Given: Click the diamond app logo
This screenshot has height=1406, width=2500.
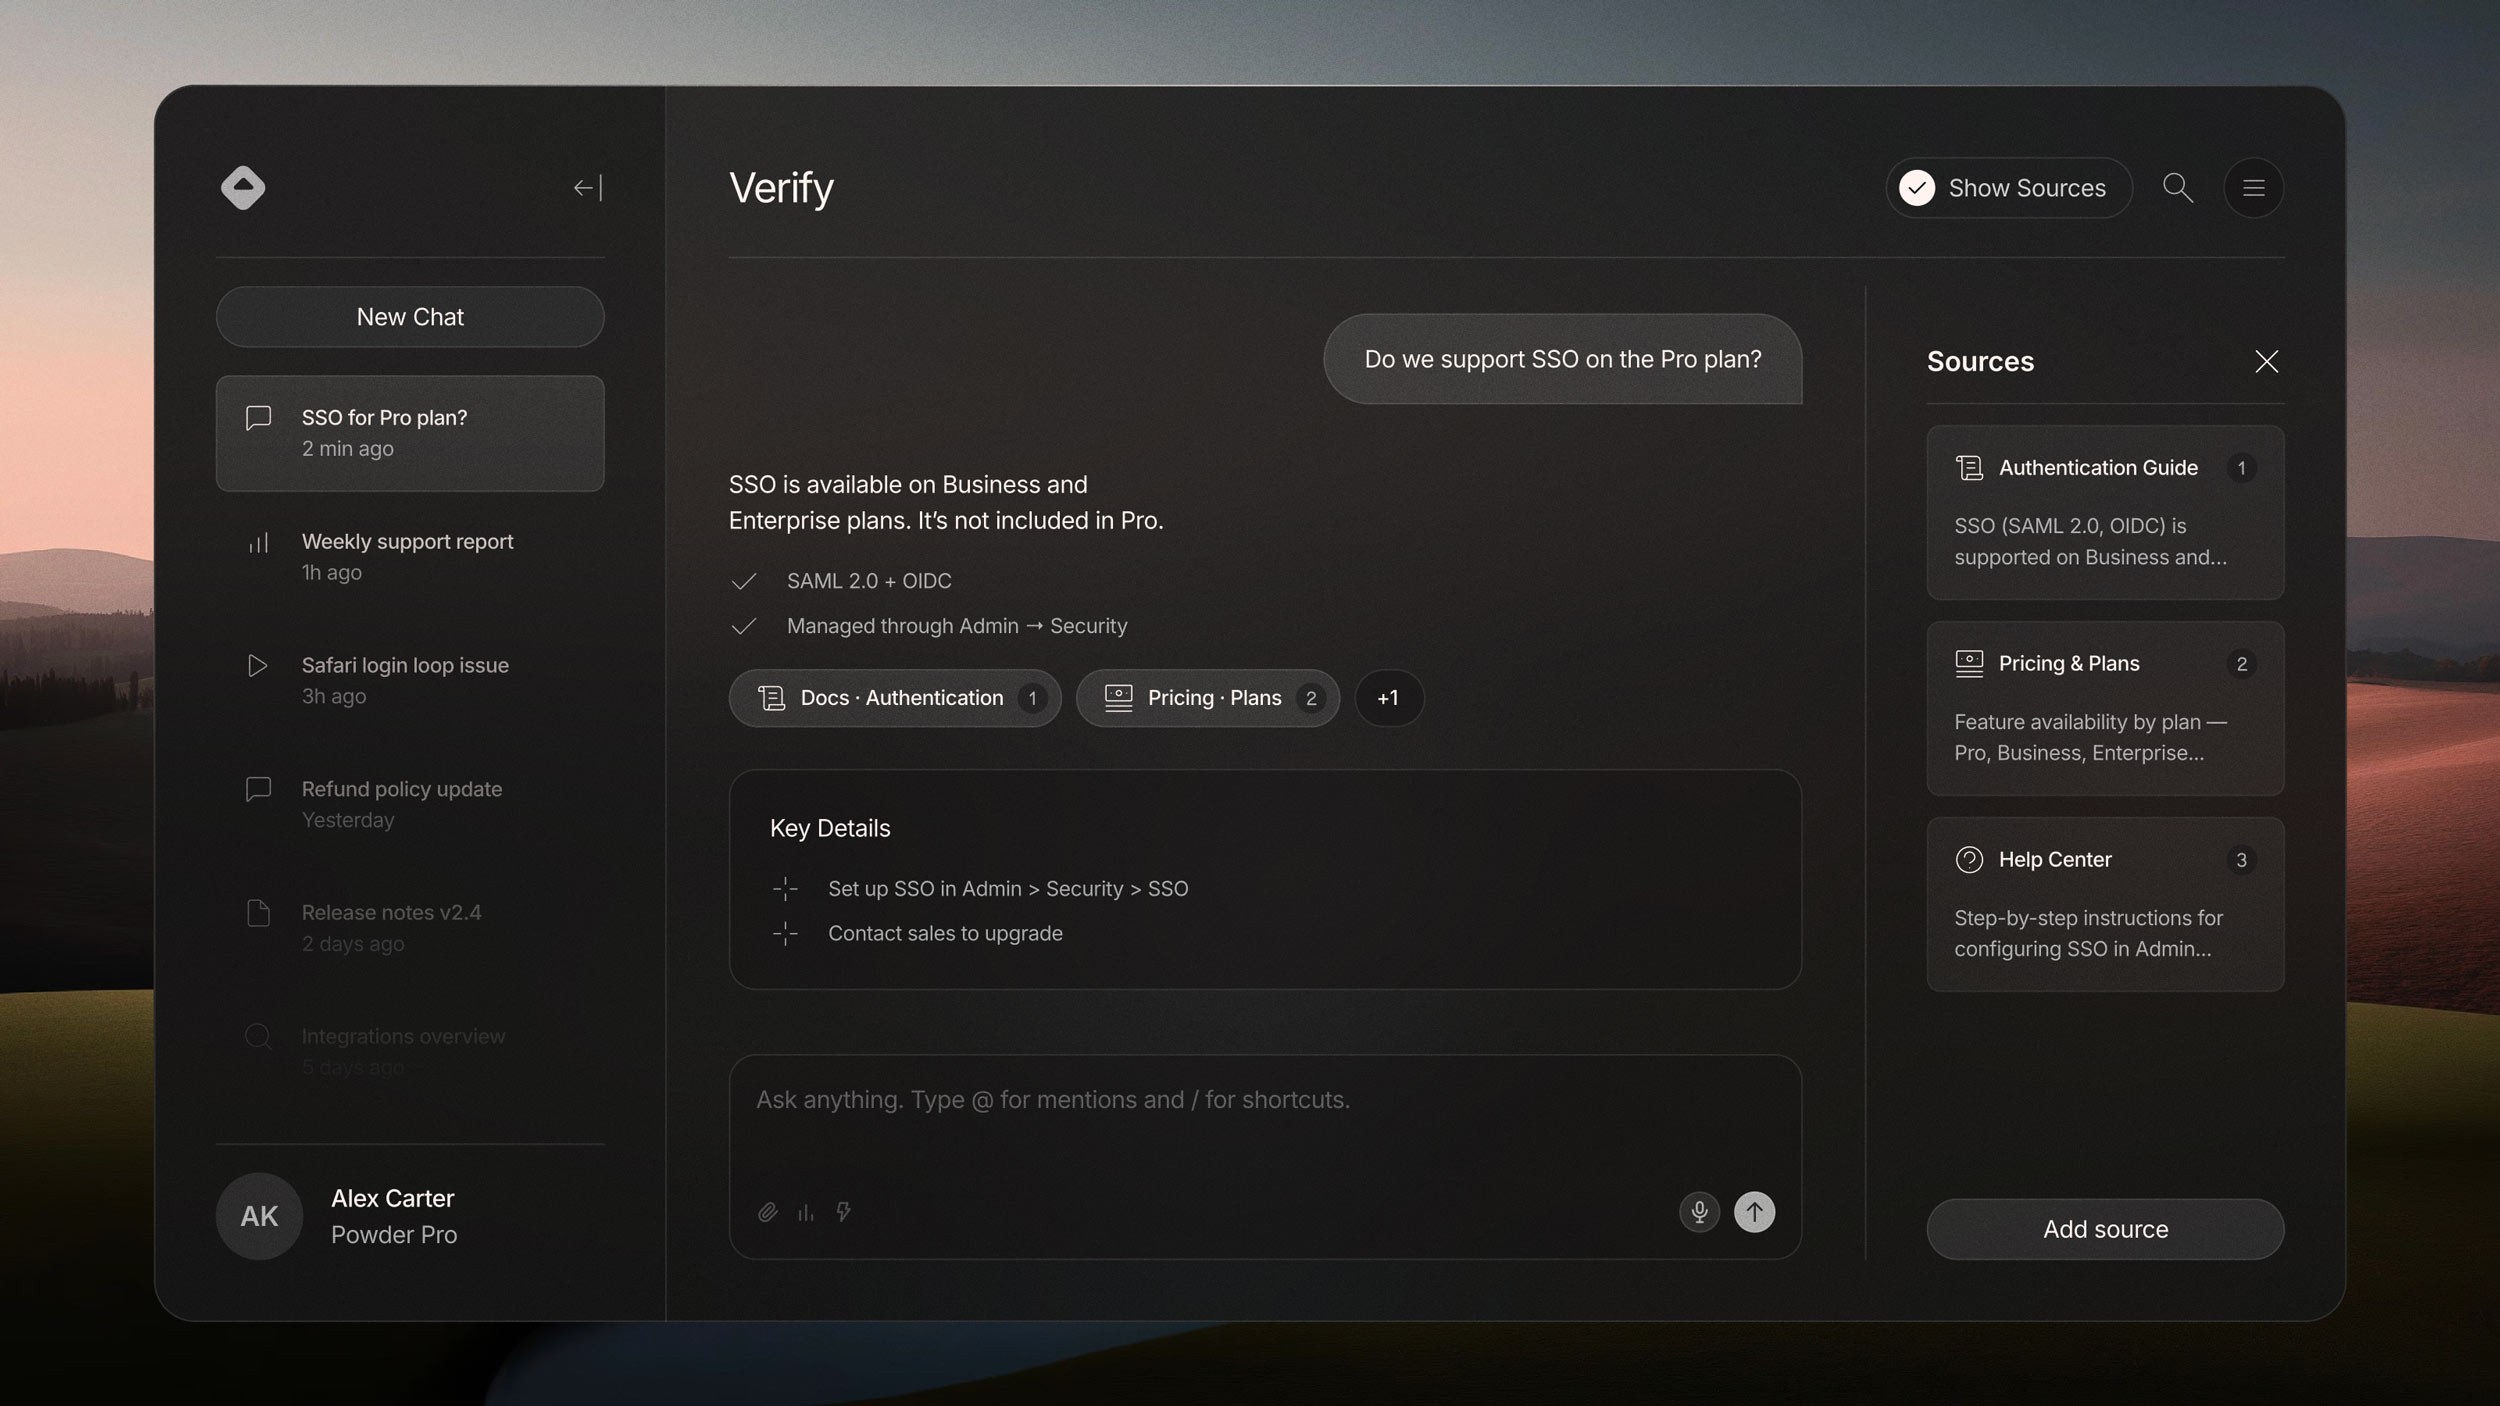Looking at the screenshot, I should (243, 188).
